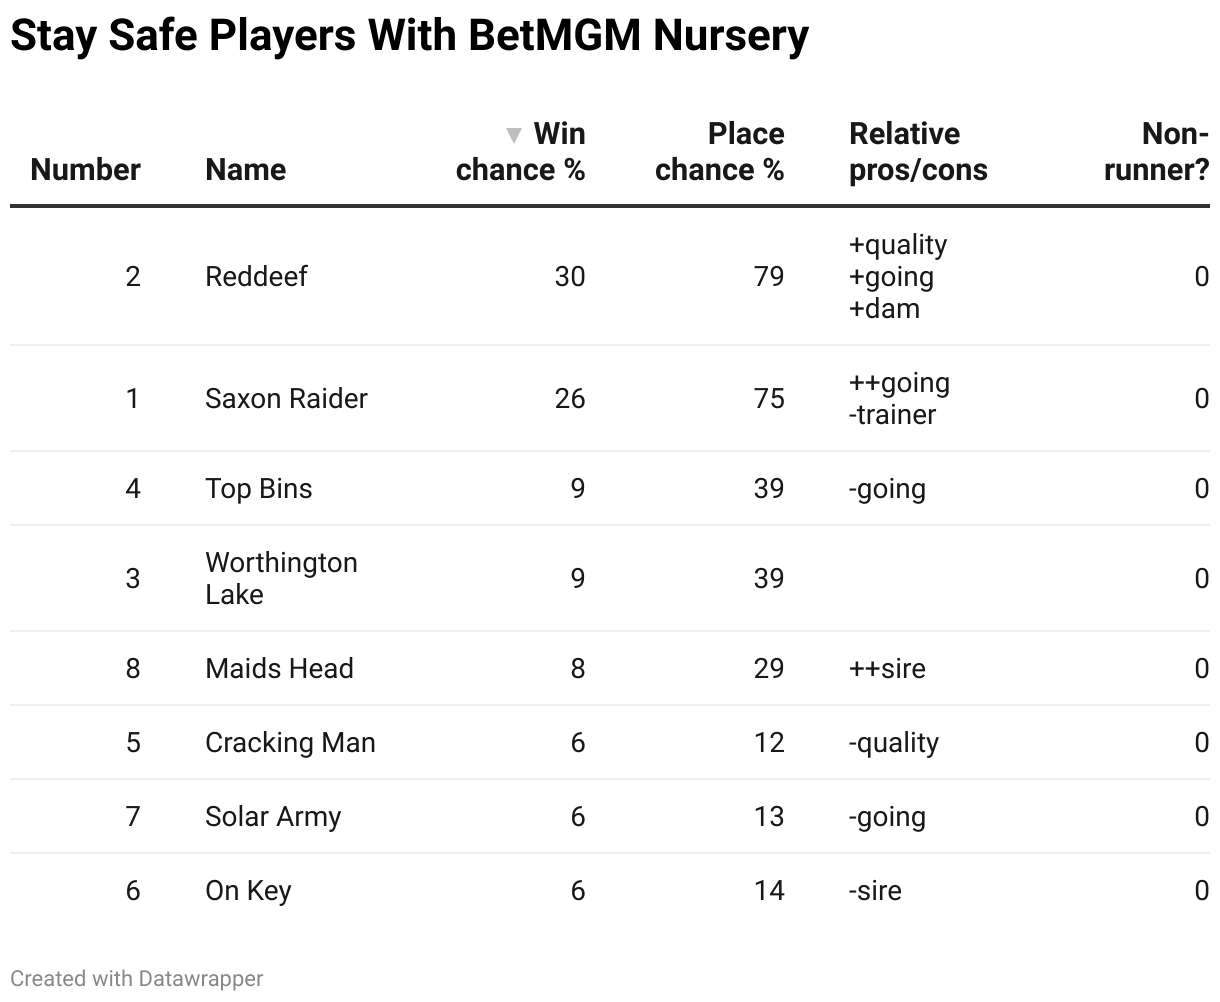Click the ++sire note for Maids Head
This screenshot has height=1002, width=1220.
pos(887,668)
